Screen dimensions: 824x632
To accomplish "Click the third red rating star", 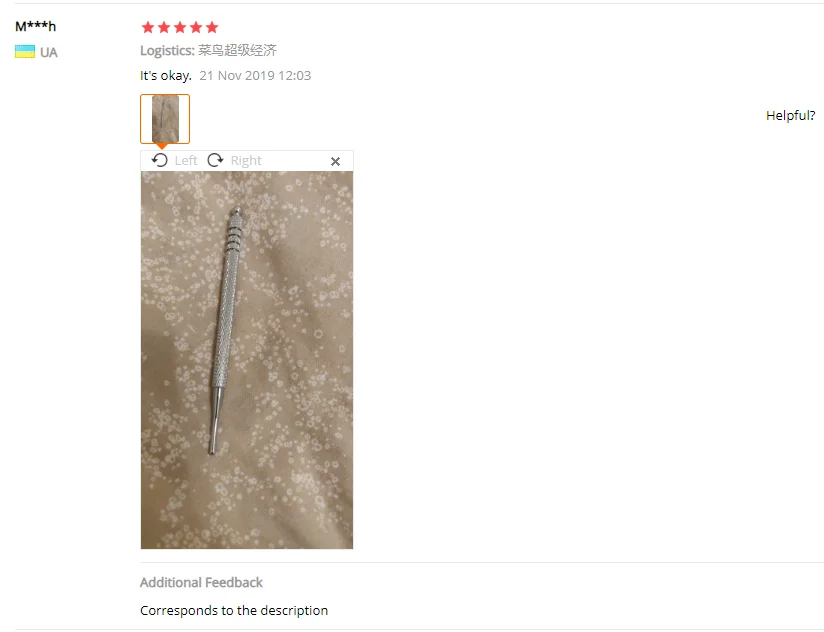I will 180,27.
